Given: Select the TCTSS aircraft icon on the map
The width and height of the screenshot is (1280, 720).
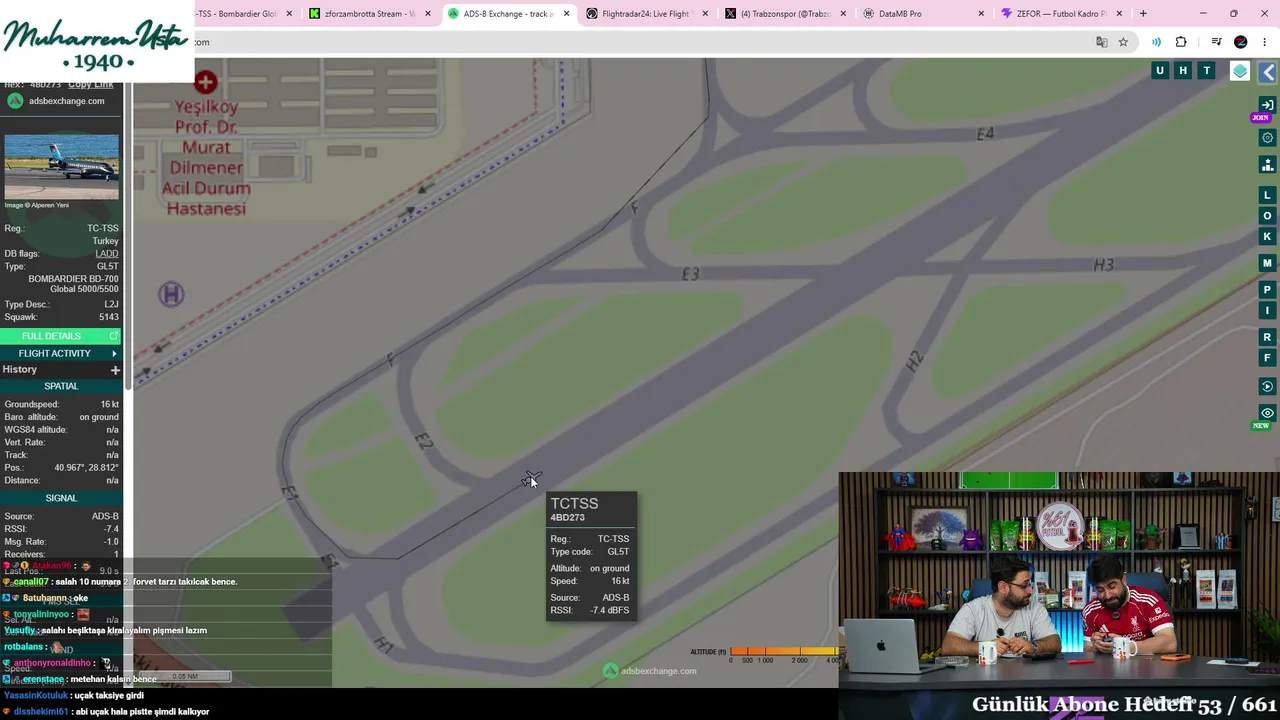Looking at the screenshot, I should [531, 479].
